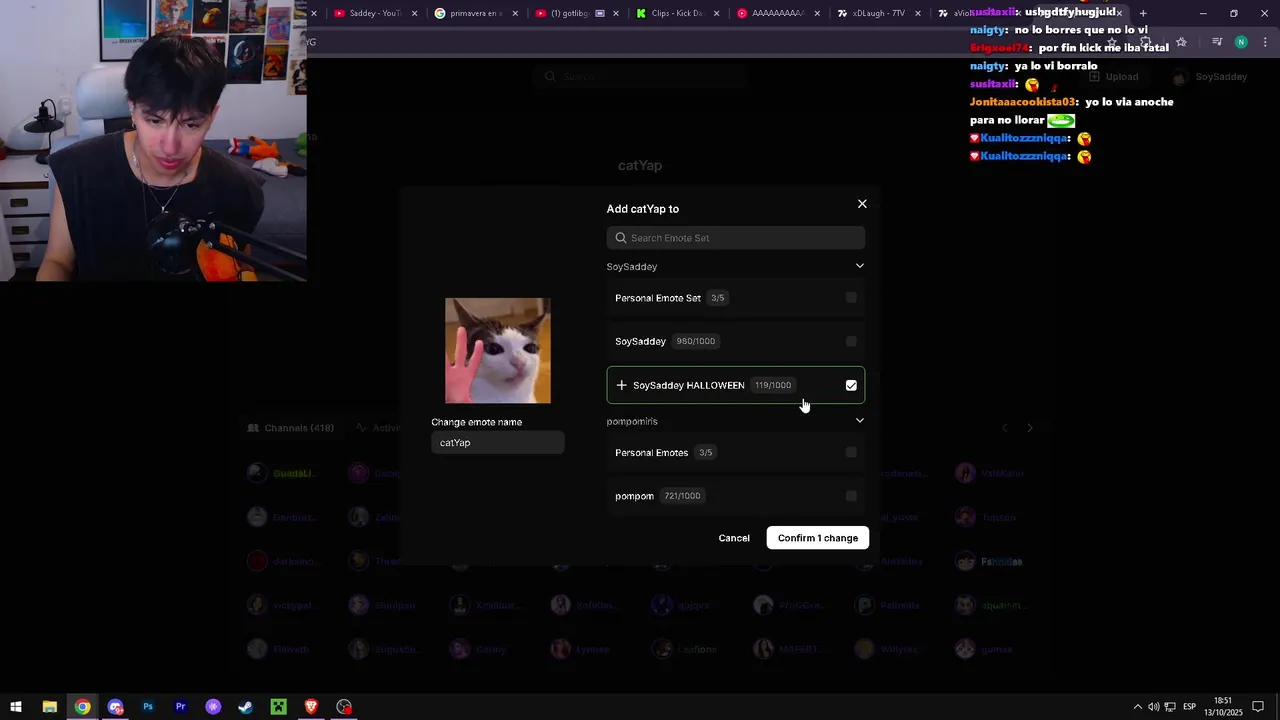Launch Photoshop from the taskbar
Image resolution: width=1280 pixels, height=720 pixels.
pos(148,707)
